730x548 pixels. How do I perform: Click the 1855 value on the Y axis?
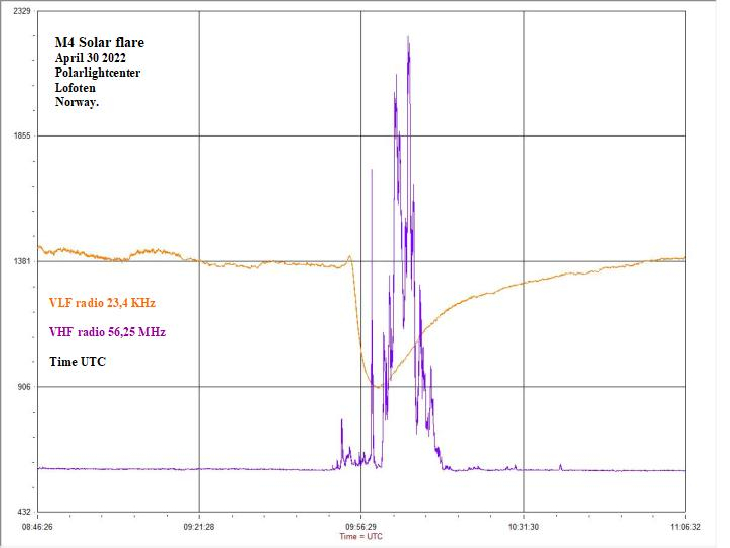click(x=21, y=136)
